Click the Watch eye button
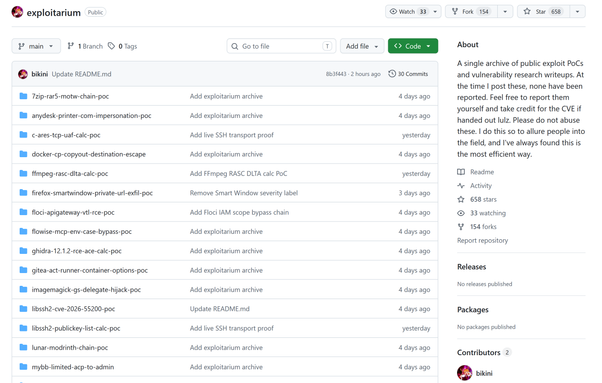 pyautogui.click(x=407, y=12)
